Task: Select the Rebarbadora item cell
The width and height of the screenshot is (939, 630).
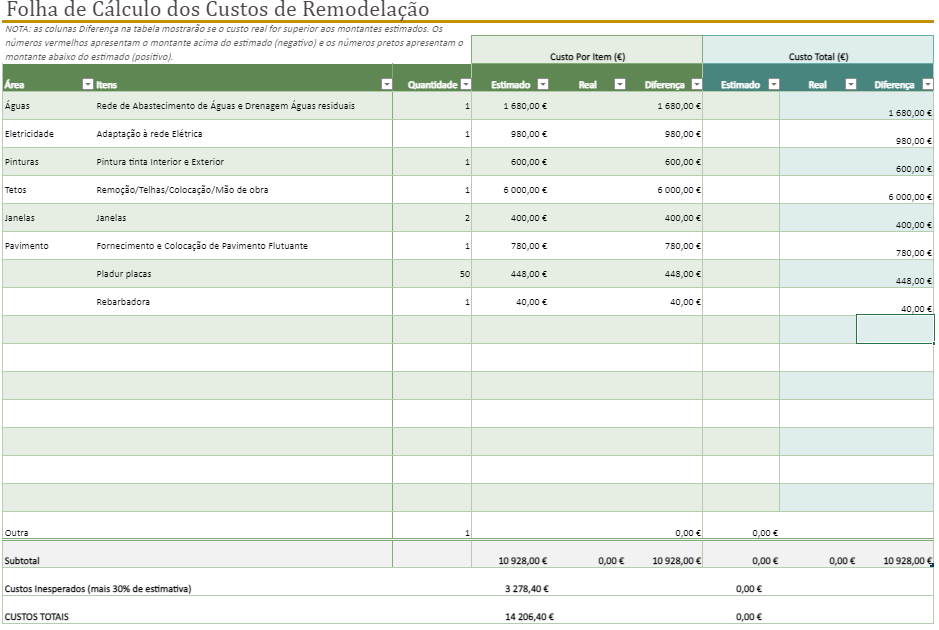Action: pyautogui.click(x=243, y=302)
